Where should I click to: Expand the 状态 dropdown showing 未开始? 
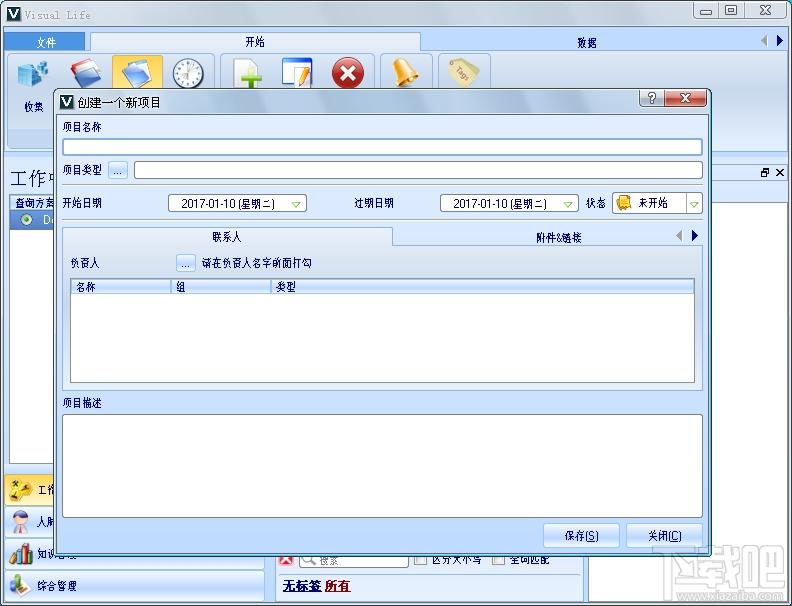pyautogui.click(x=693, y=204)
